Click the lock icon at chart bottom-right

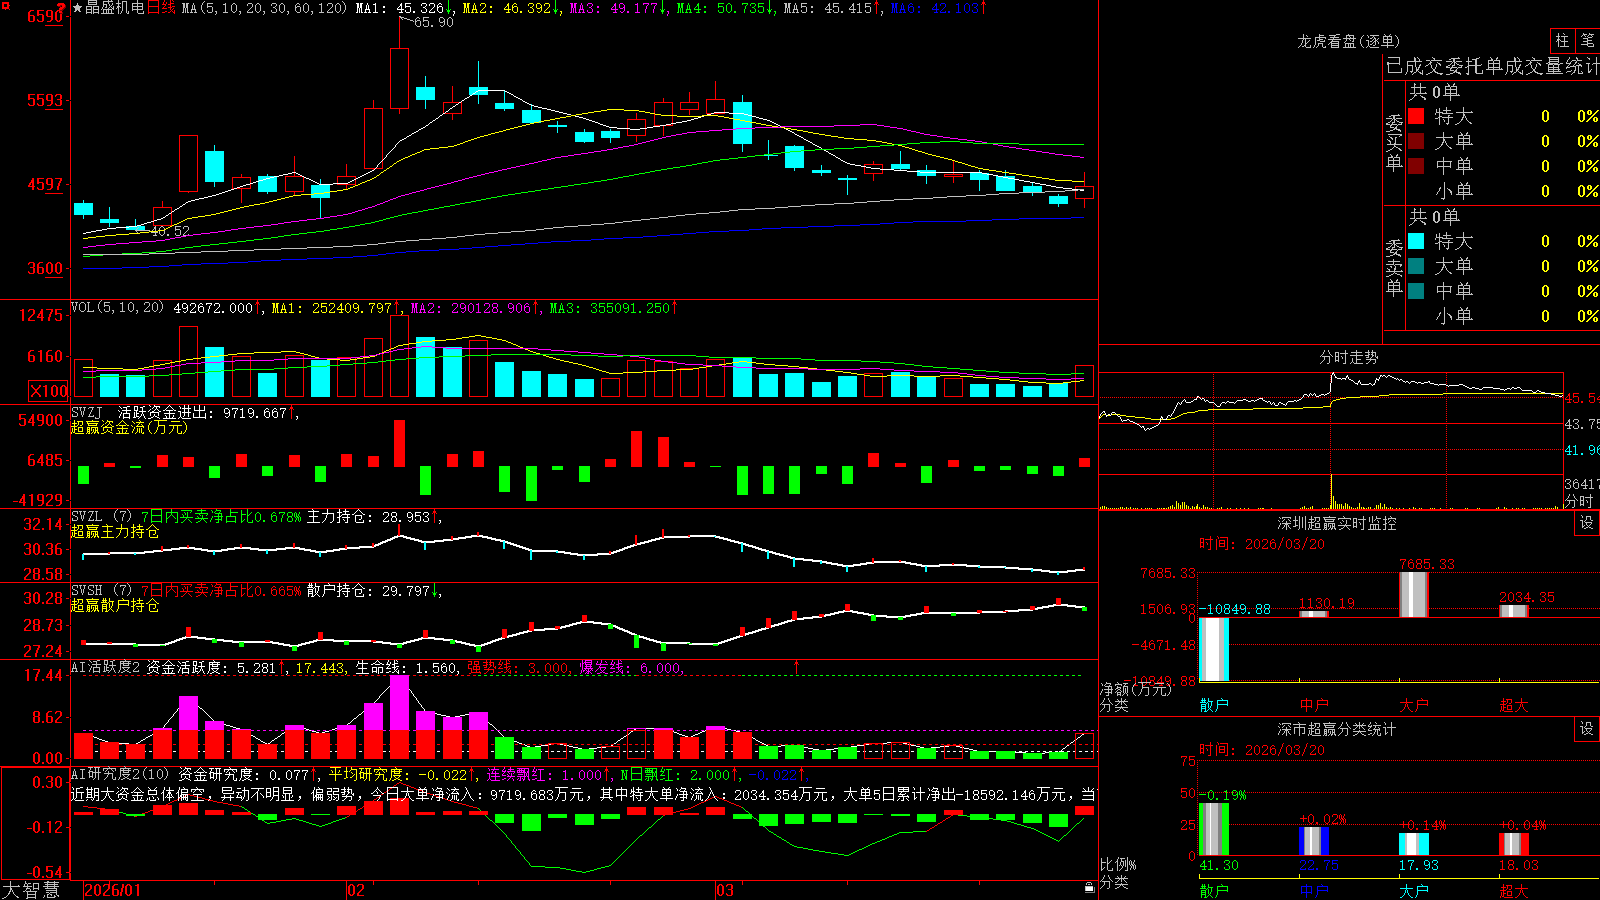1089,887
